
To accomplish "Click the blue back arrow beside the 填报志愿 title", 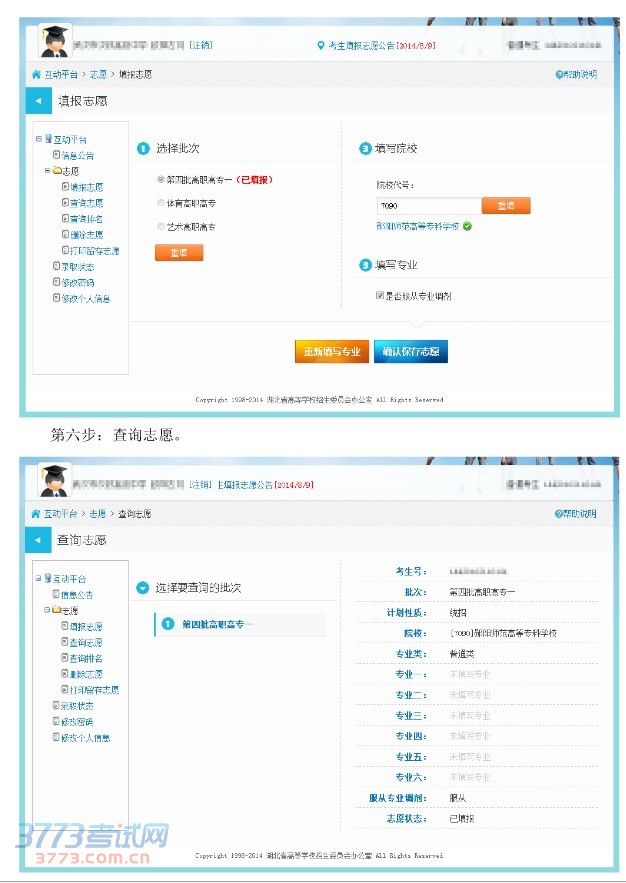I will coord(37,102).
